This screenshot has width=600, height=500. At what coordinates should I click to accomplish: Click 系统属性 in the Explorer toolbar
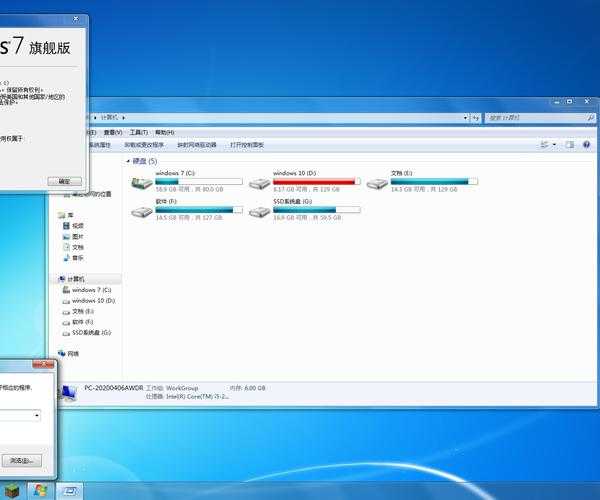(100, 145)
